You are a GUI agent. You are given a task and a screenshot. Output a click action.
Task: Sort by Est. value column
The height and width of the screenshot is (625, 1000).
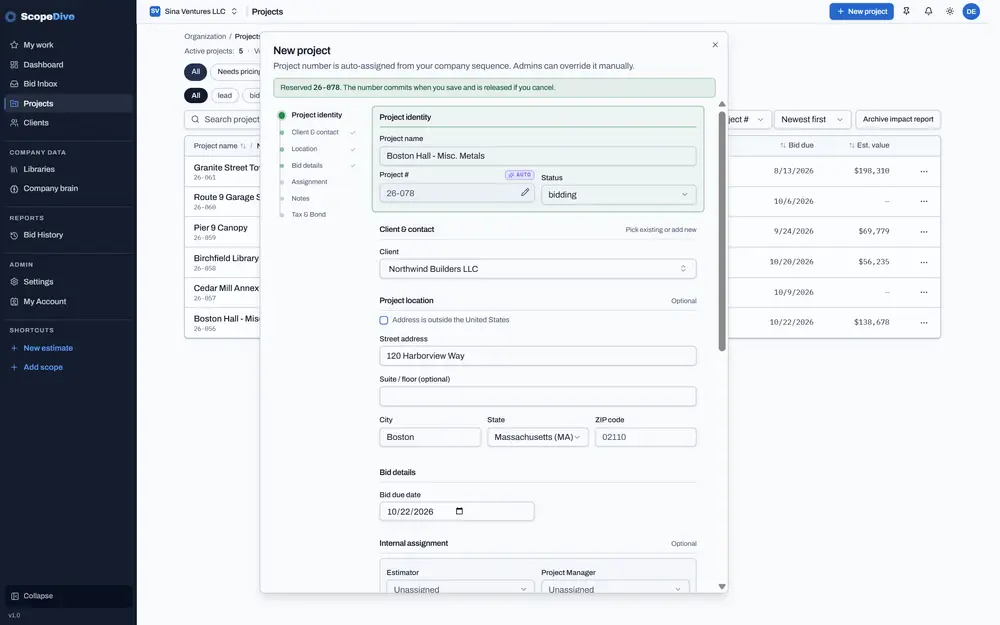tap(869, 145)
